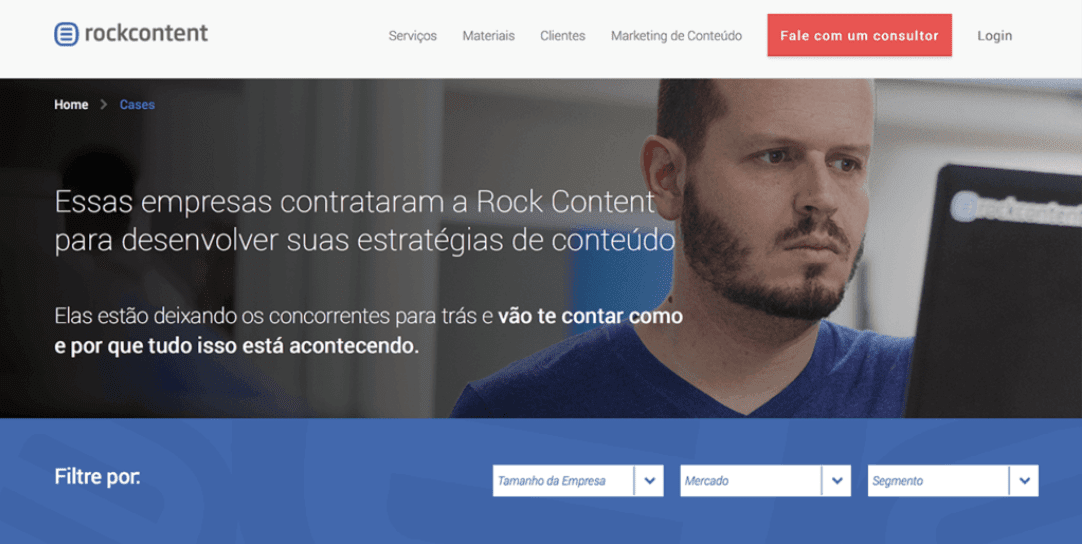This screenshot has height=544, width=1082.
Task: Open the Materiais menu item
Action: [489, 36]
